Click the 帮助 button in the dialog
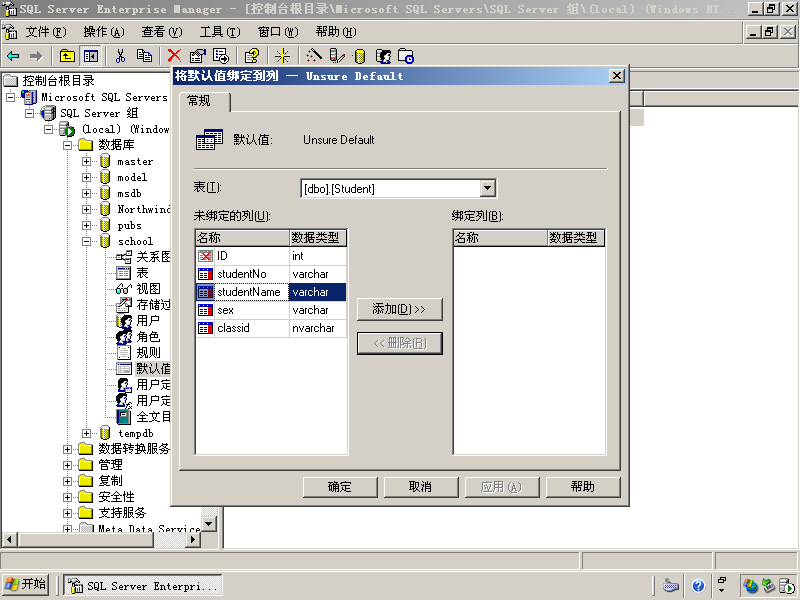 [583, 487]
